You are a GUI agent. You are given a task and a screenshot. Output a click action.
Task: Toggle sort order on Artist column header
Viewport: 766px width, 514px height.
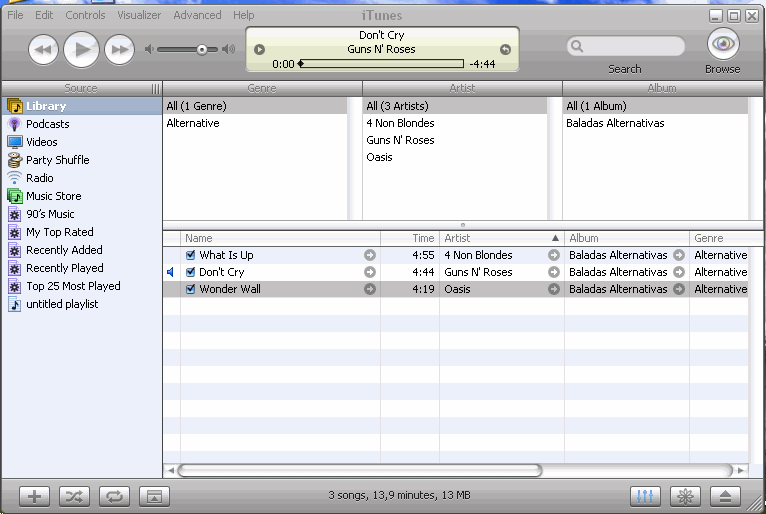[502, 238]
